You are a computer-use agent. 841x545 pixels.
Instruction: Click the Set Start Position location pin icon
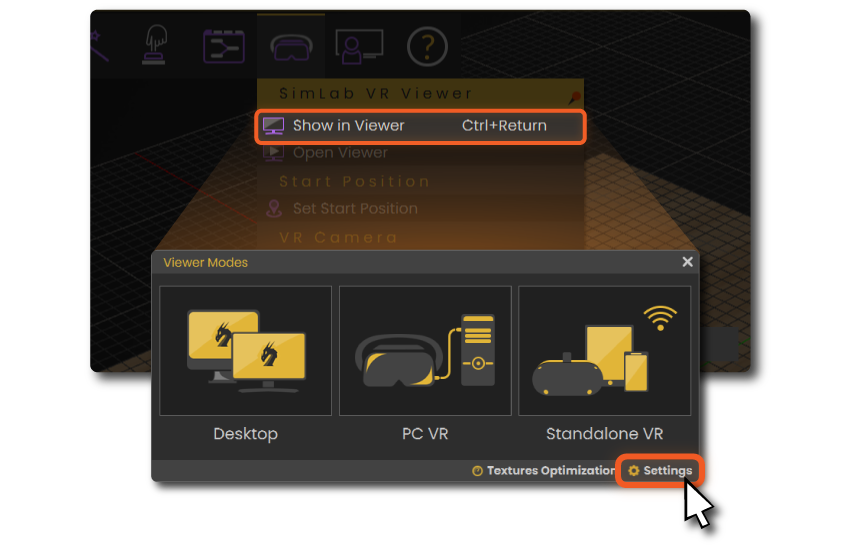click(274, 208)
